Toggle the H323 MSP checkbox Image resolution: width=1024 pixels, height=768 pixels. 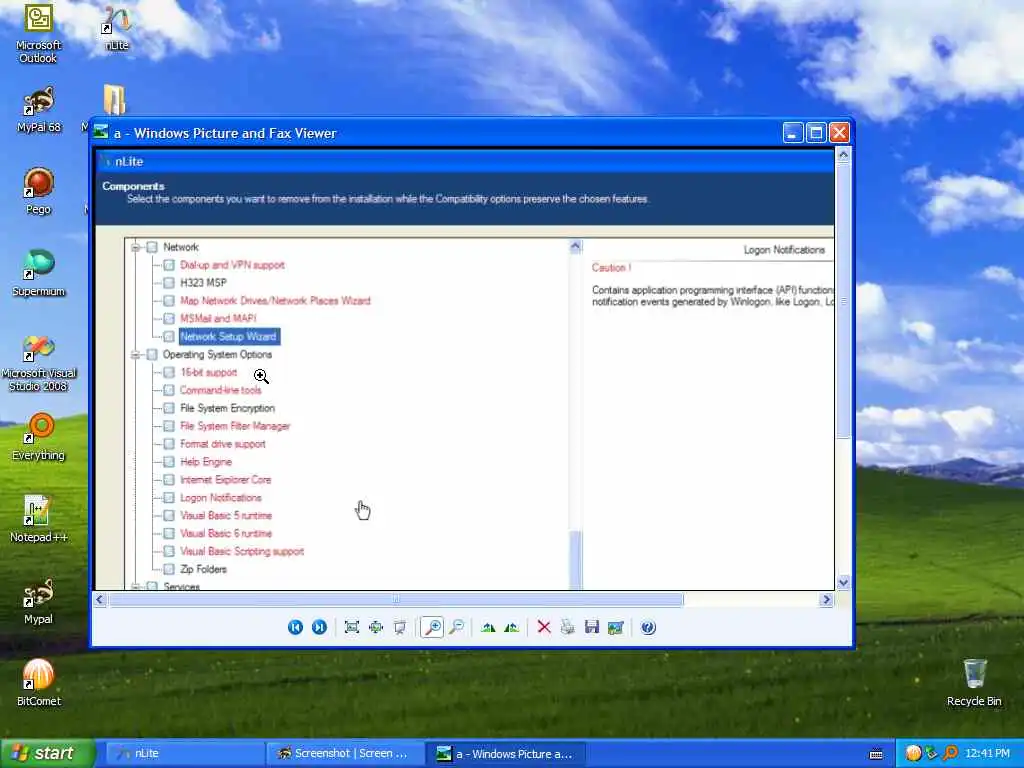[169, 283]
